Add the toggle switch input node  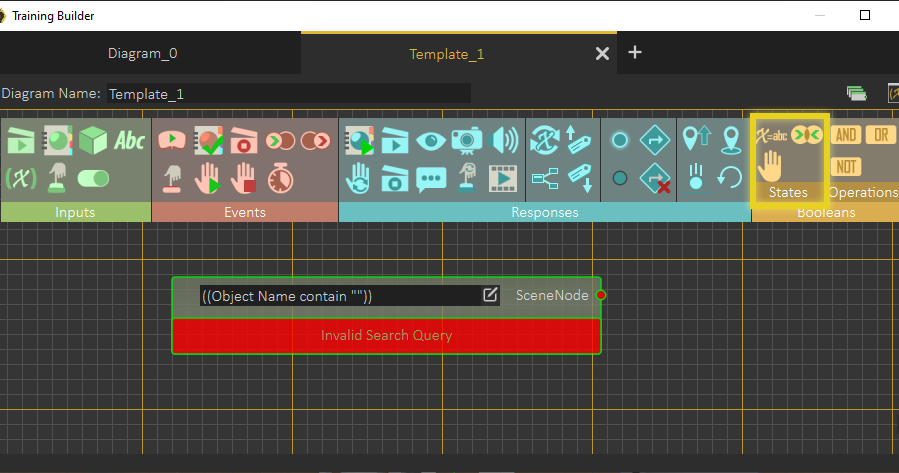[x=93, y=179]
